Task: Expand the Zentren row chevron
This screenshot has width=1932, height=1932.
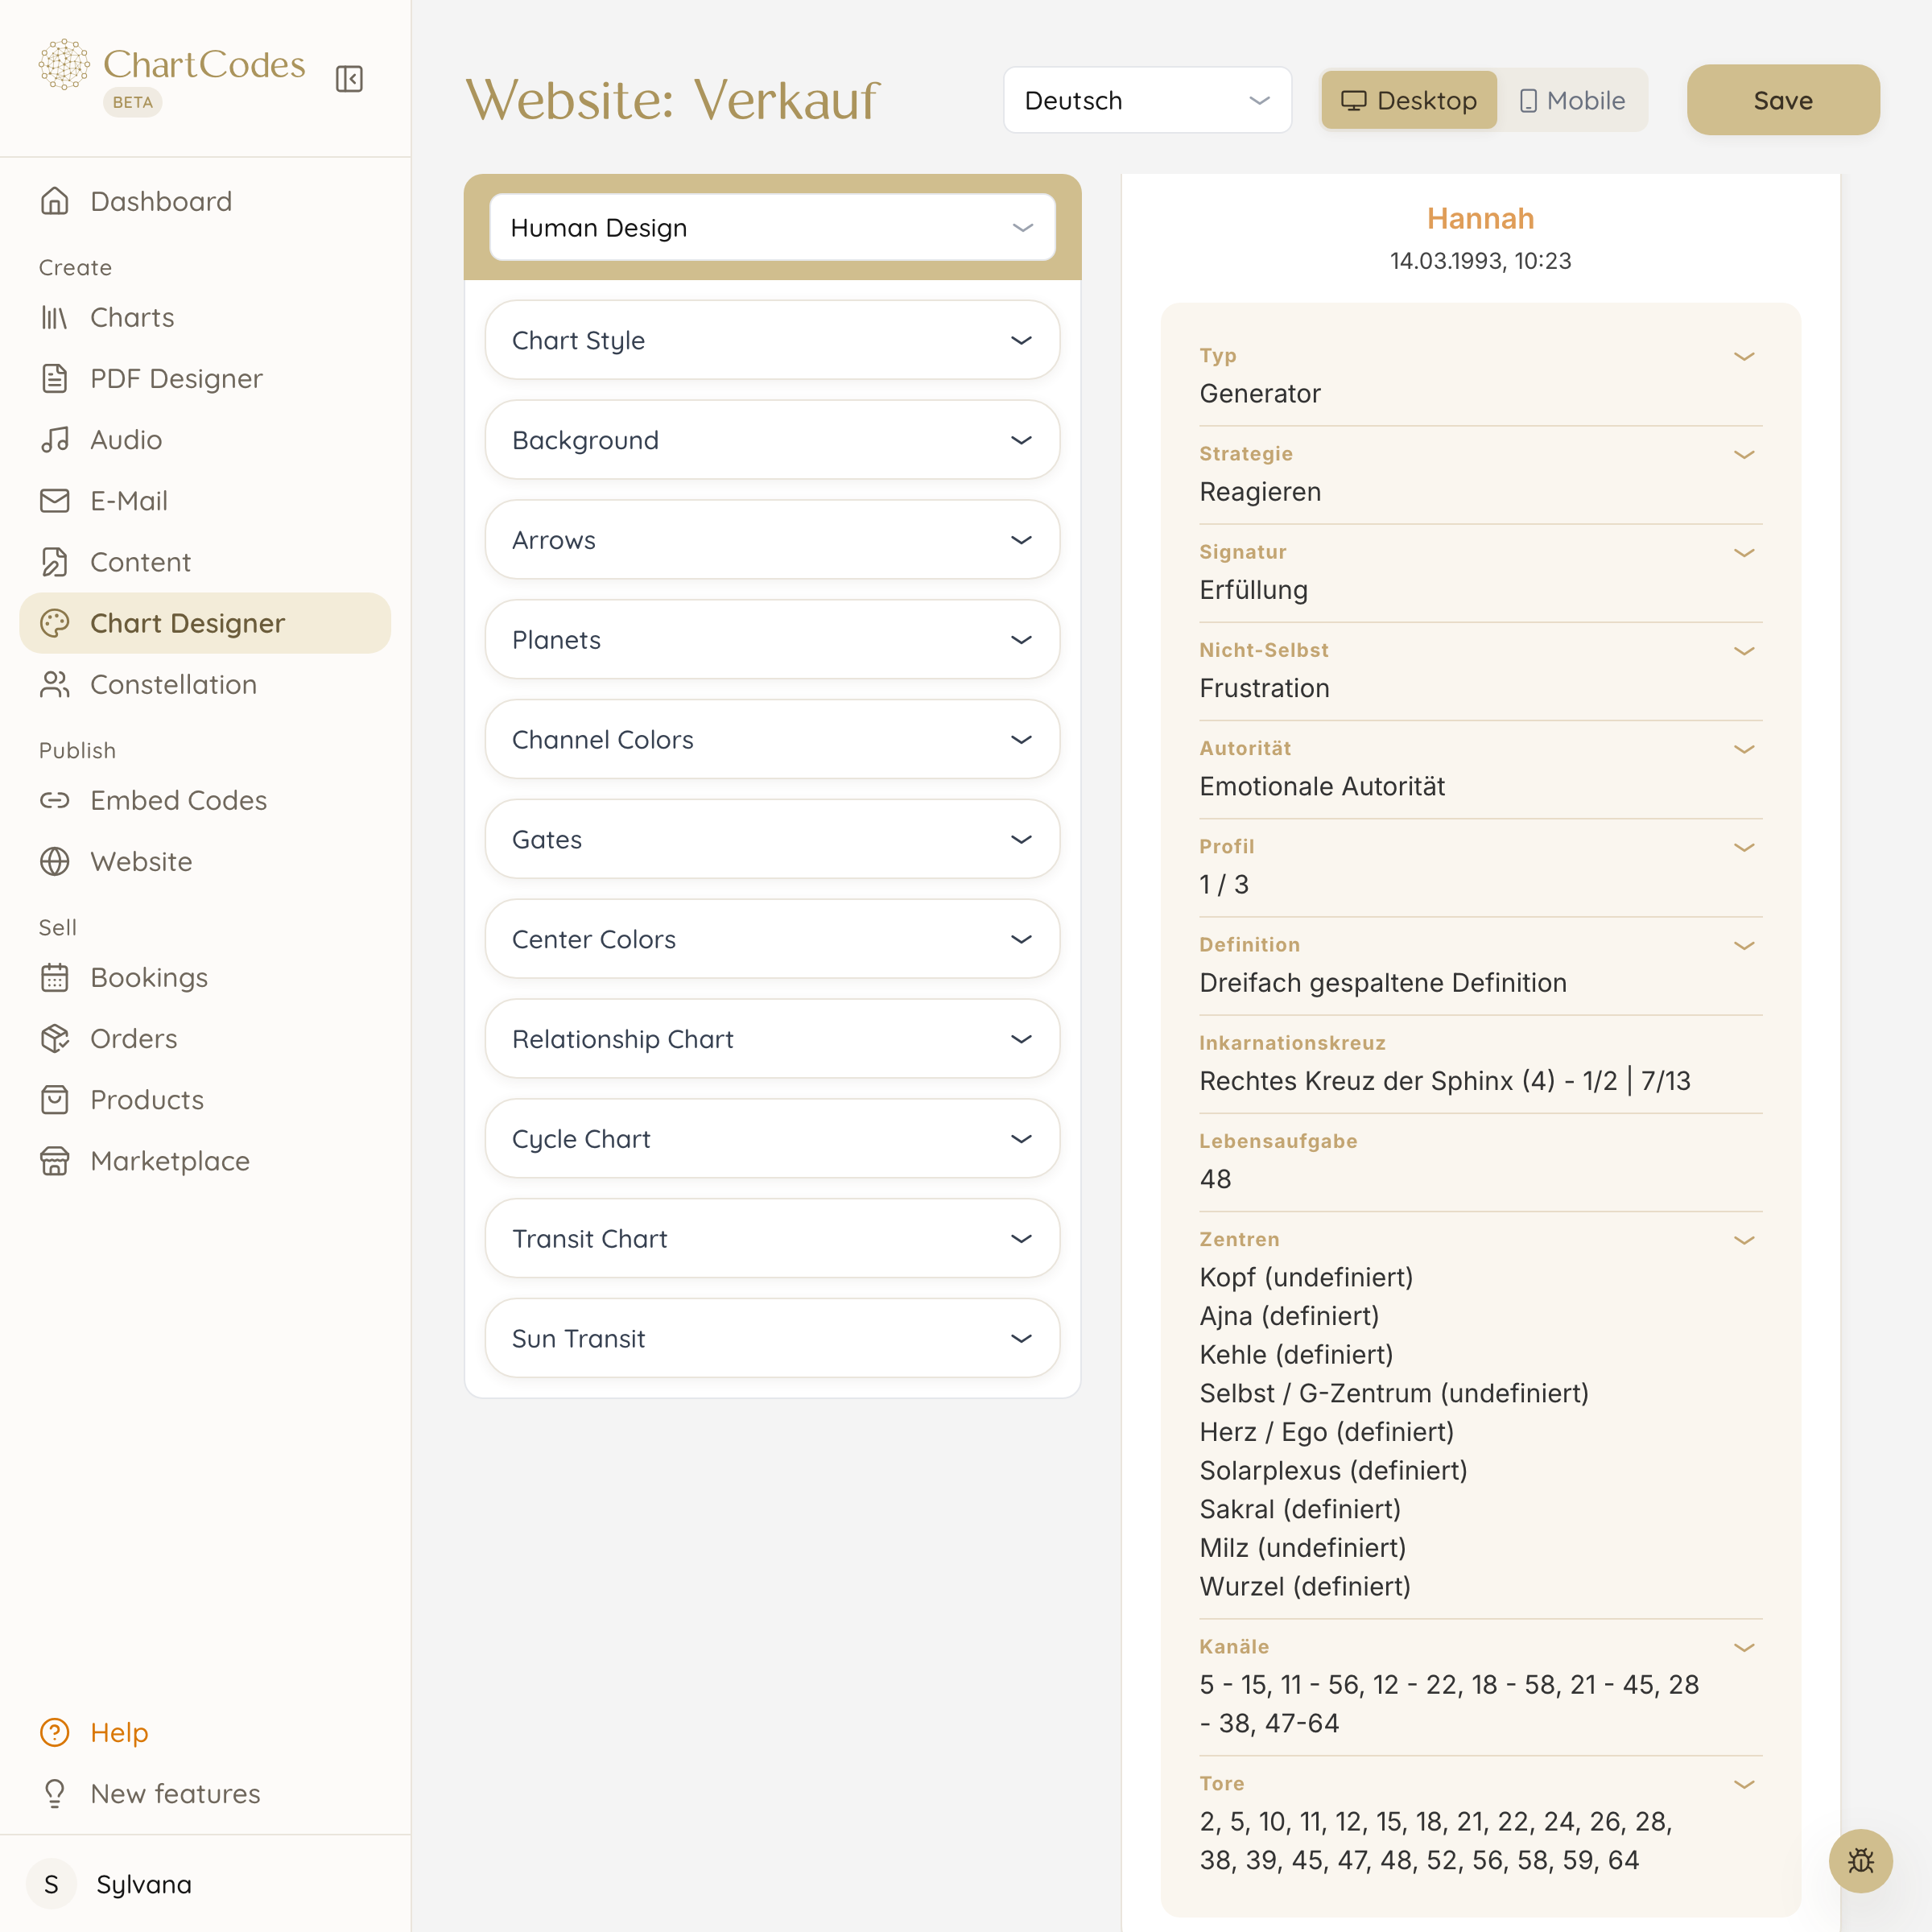Action: tap(1744, 1239)
